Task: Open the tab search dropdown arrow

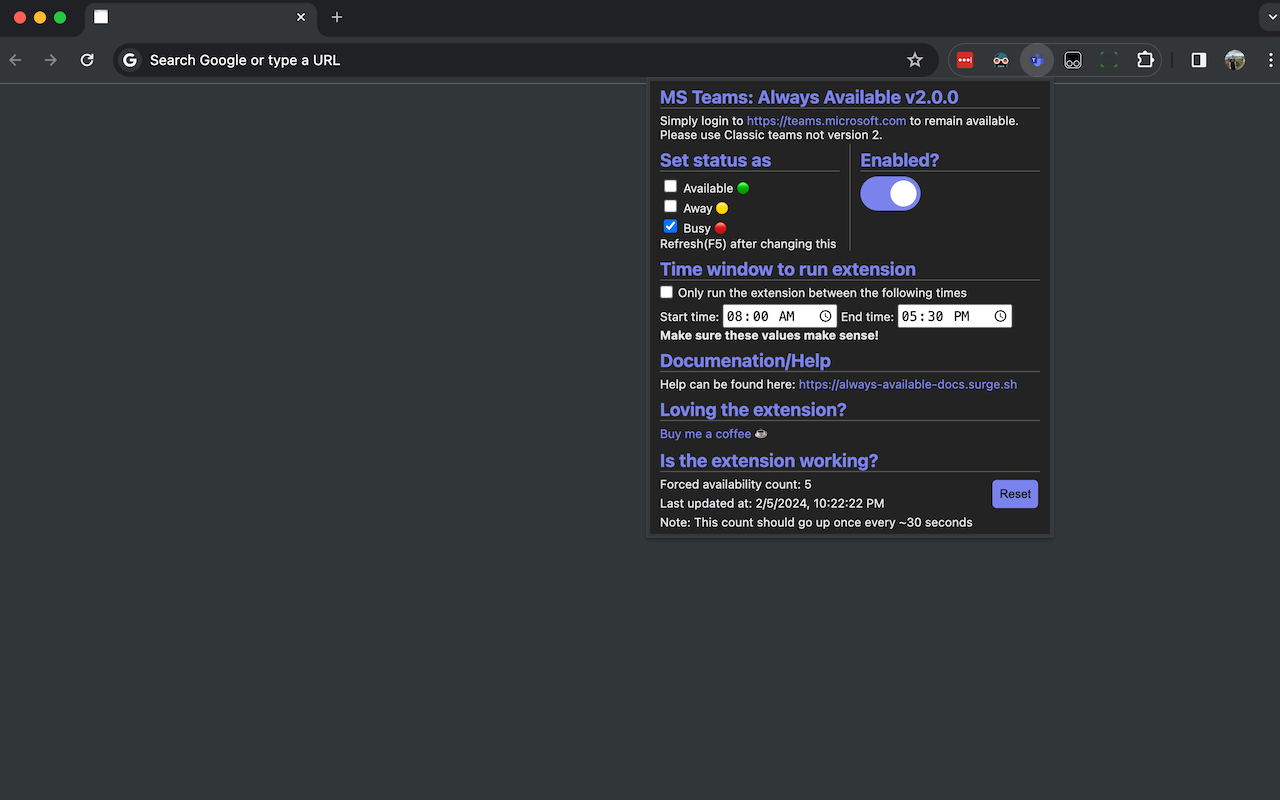Action: click(x=1269, y=17)
